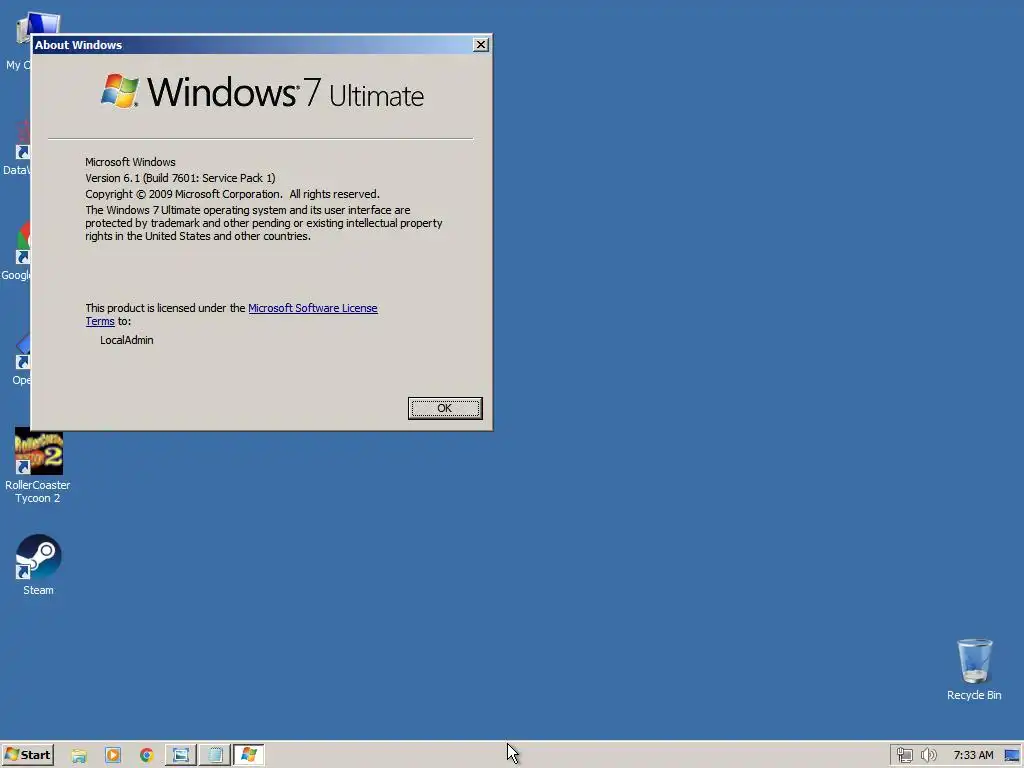
Task: Click the notepad-like taskbar button
Action: pyautogui.click(x=214, y=755)
